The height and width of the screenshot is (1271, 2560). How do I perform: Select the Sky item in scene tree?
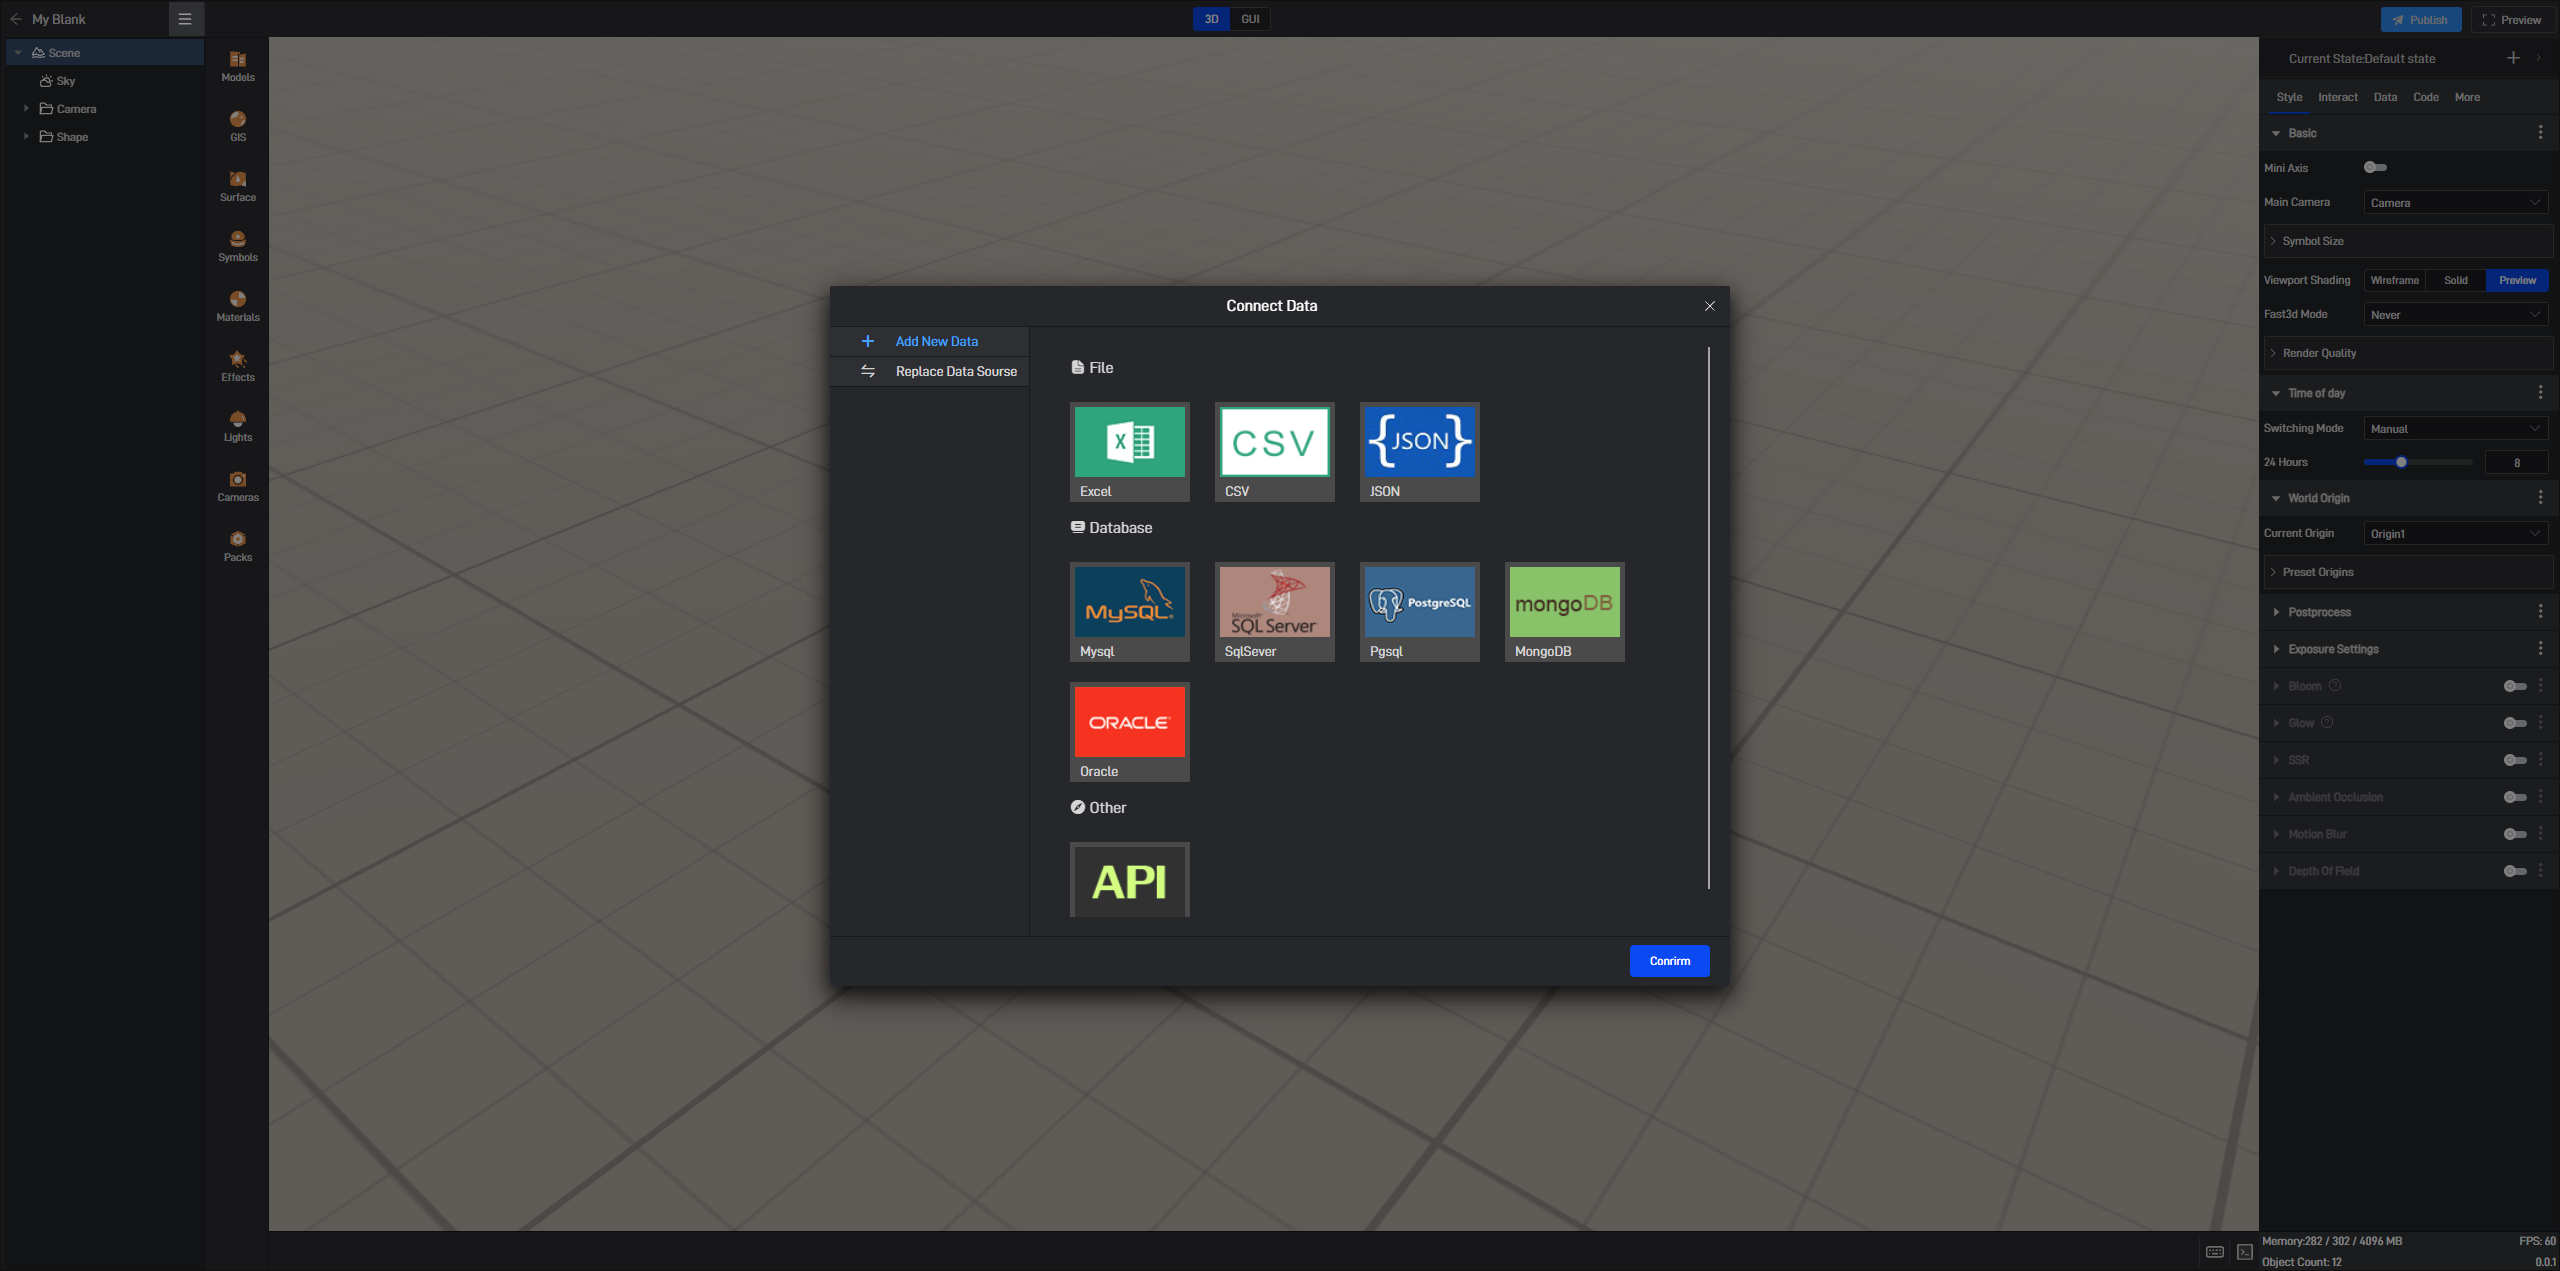(66, 81)
